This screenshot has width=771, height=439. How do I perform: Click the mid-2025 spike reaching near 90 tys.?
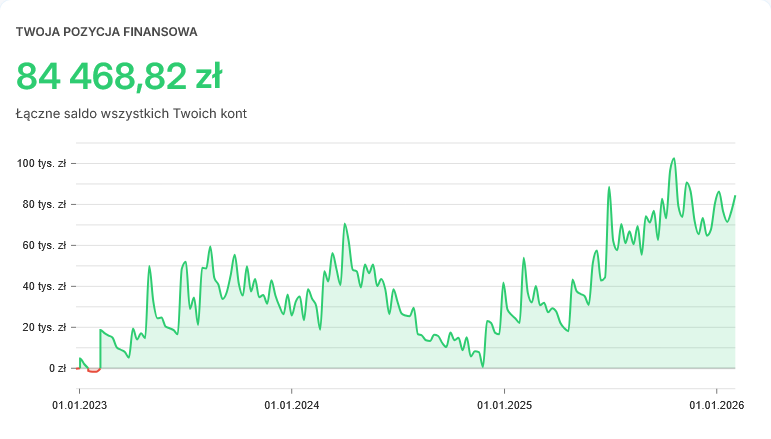pos(608,188)
